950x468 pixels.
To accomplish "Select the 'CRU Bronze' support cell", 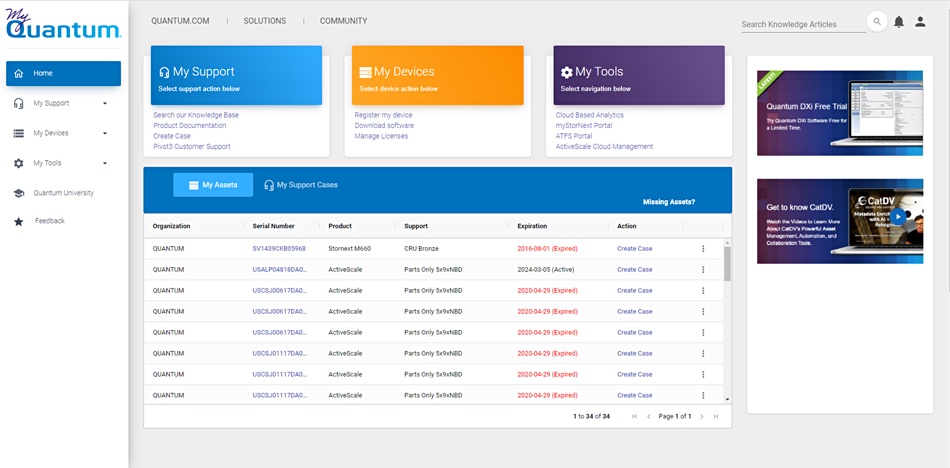I will [x=422, y=249].
